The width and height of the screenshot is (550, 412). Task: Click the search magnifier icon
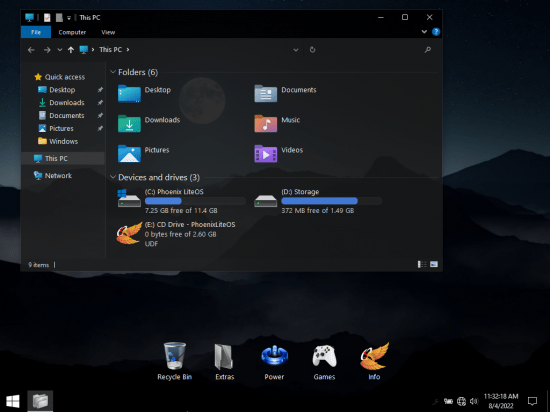(x=428, y=50)
